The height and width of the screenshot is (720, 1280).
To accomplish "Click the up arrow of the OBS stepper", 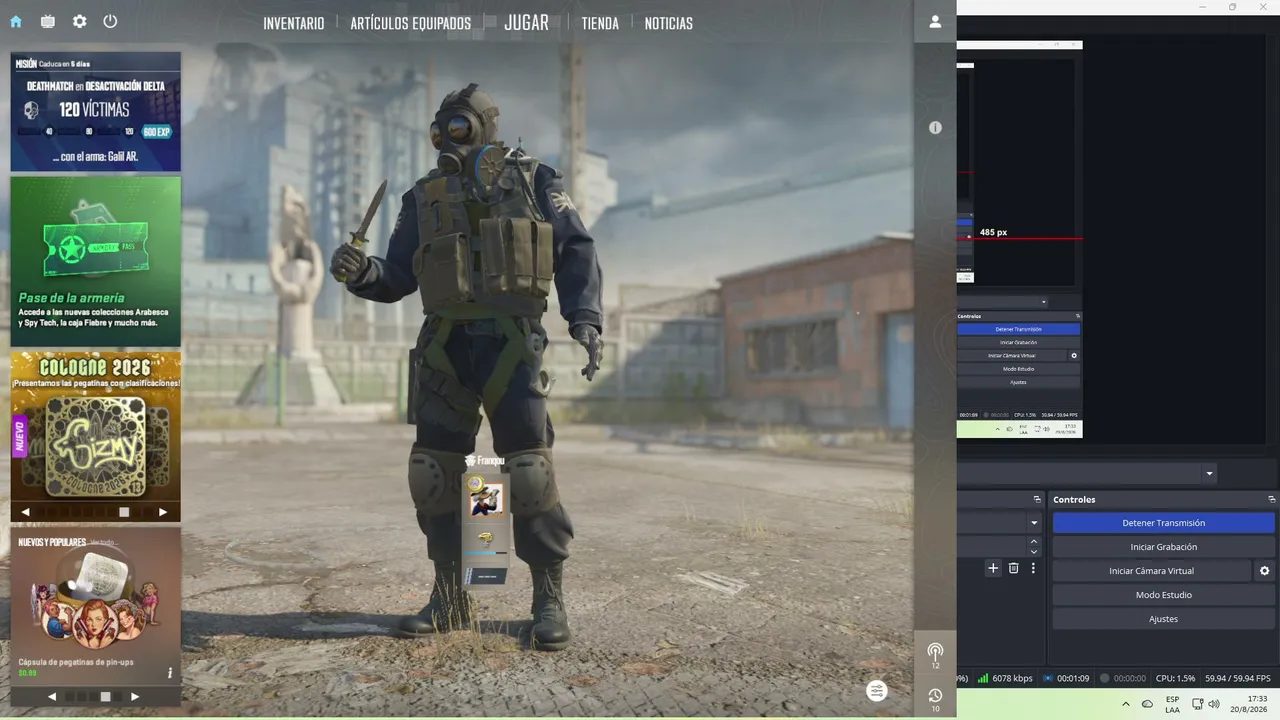I will click(1034, 542).
